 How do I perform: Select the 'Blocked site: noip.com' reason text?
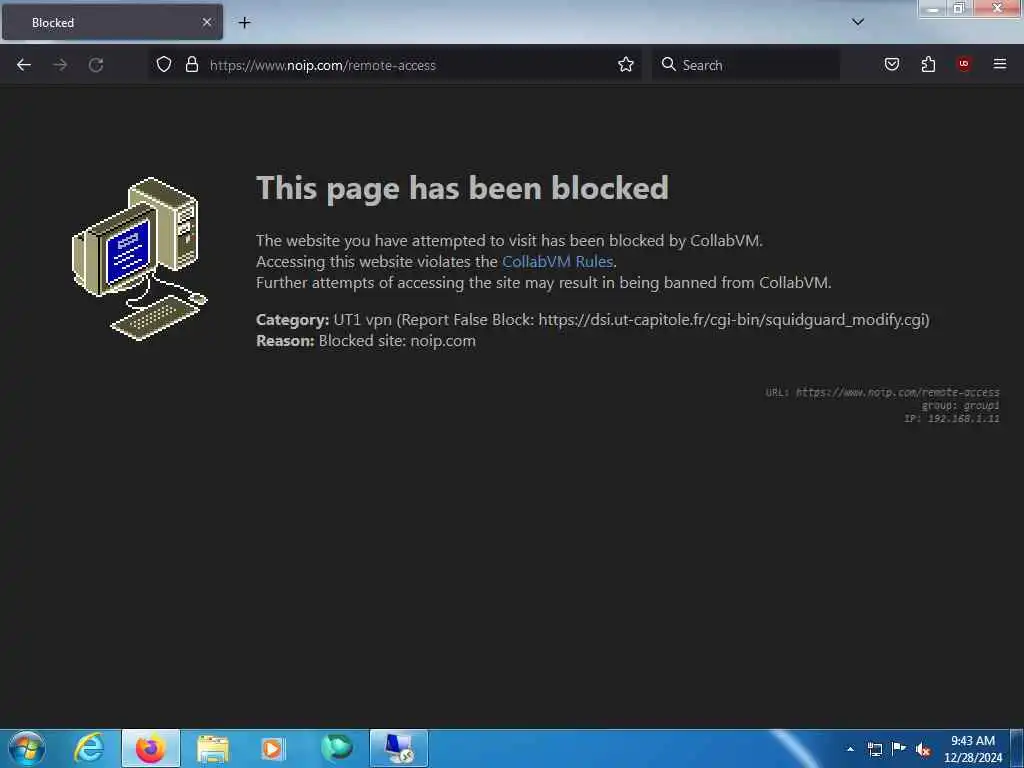(397, 341)
